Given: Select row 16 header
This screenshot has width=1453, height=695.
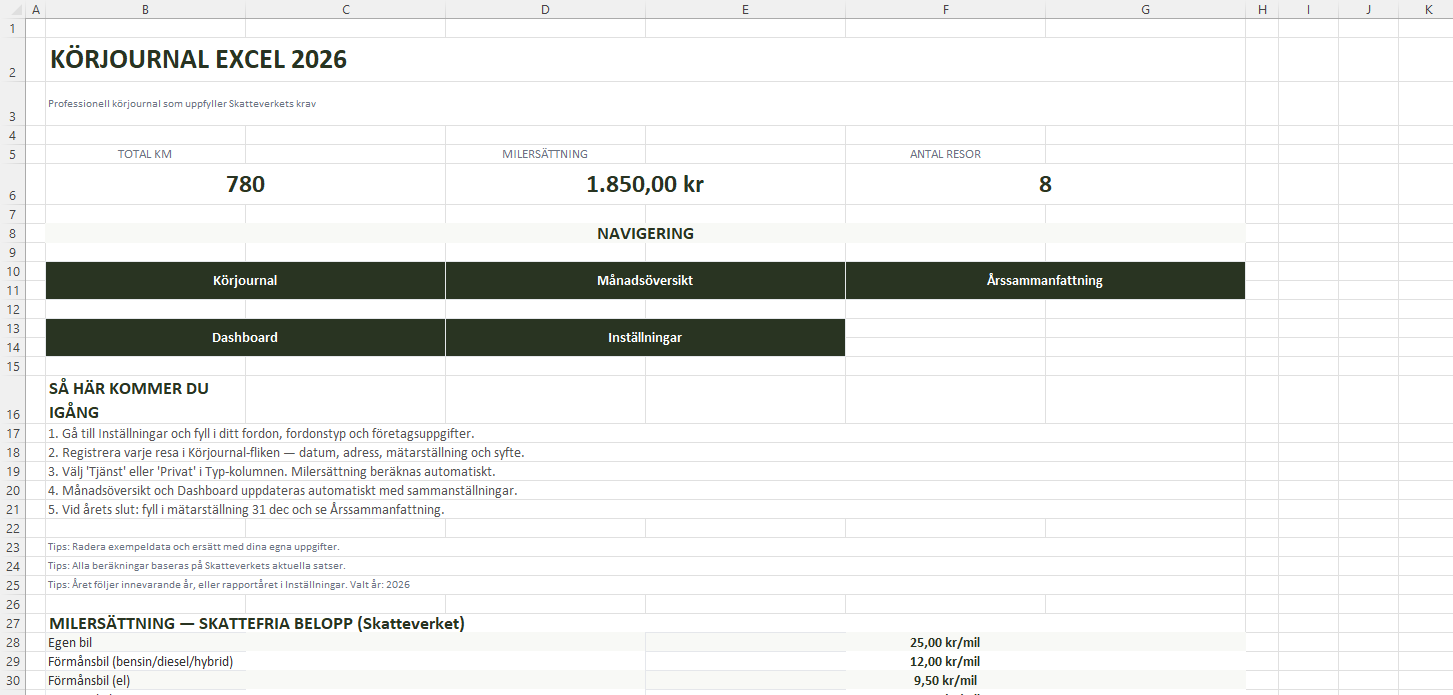Looking at the screenshot, I should [11, 400].
